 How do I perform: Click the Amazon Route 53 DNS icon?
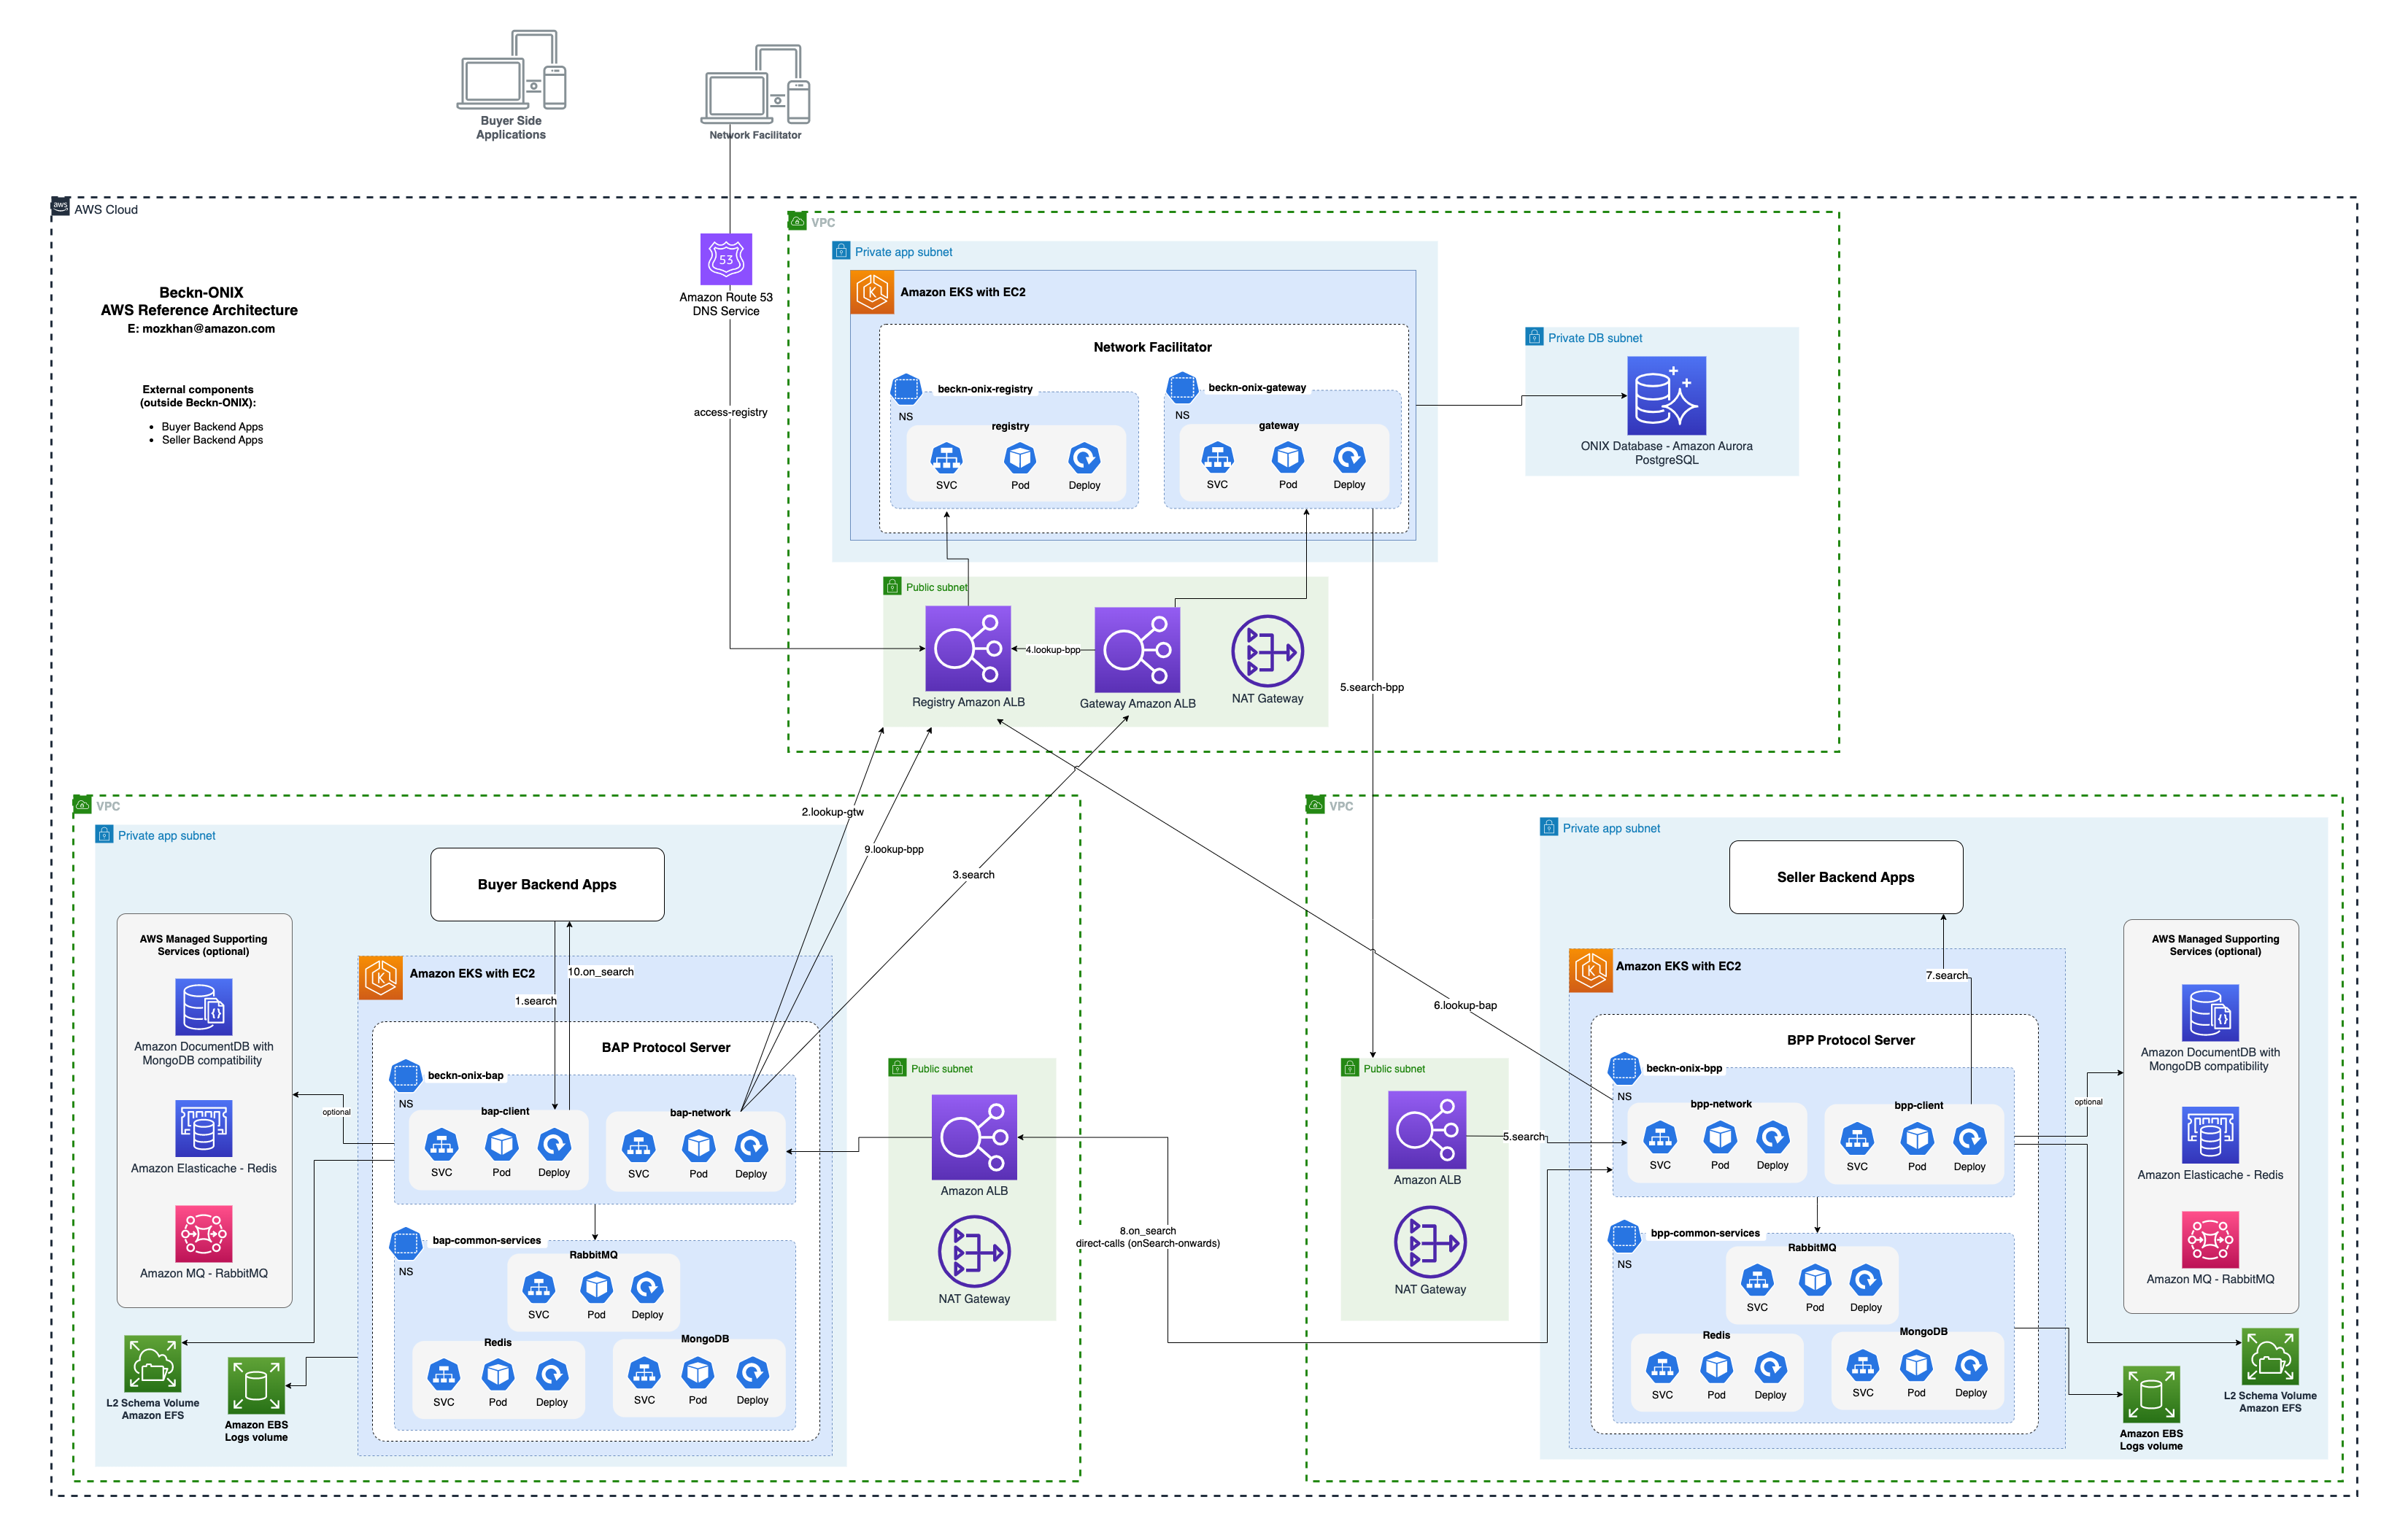725,259
